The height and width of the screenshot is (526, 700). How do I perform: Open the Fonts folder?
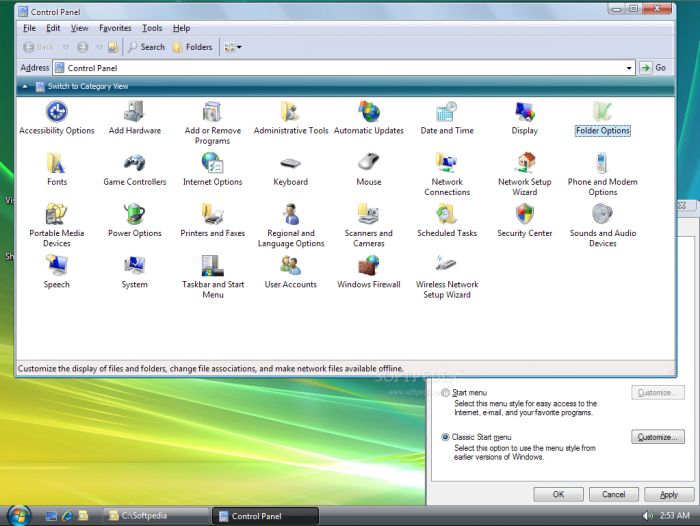[x=57, y=169]
